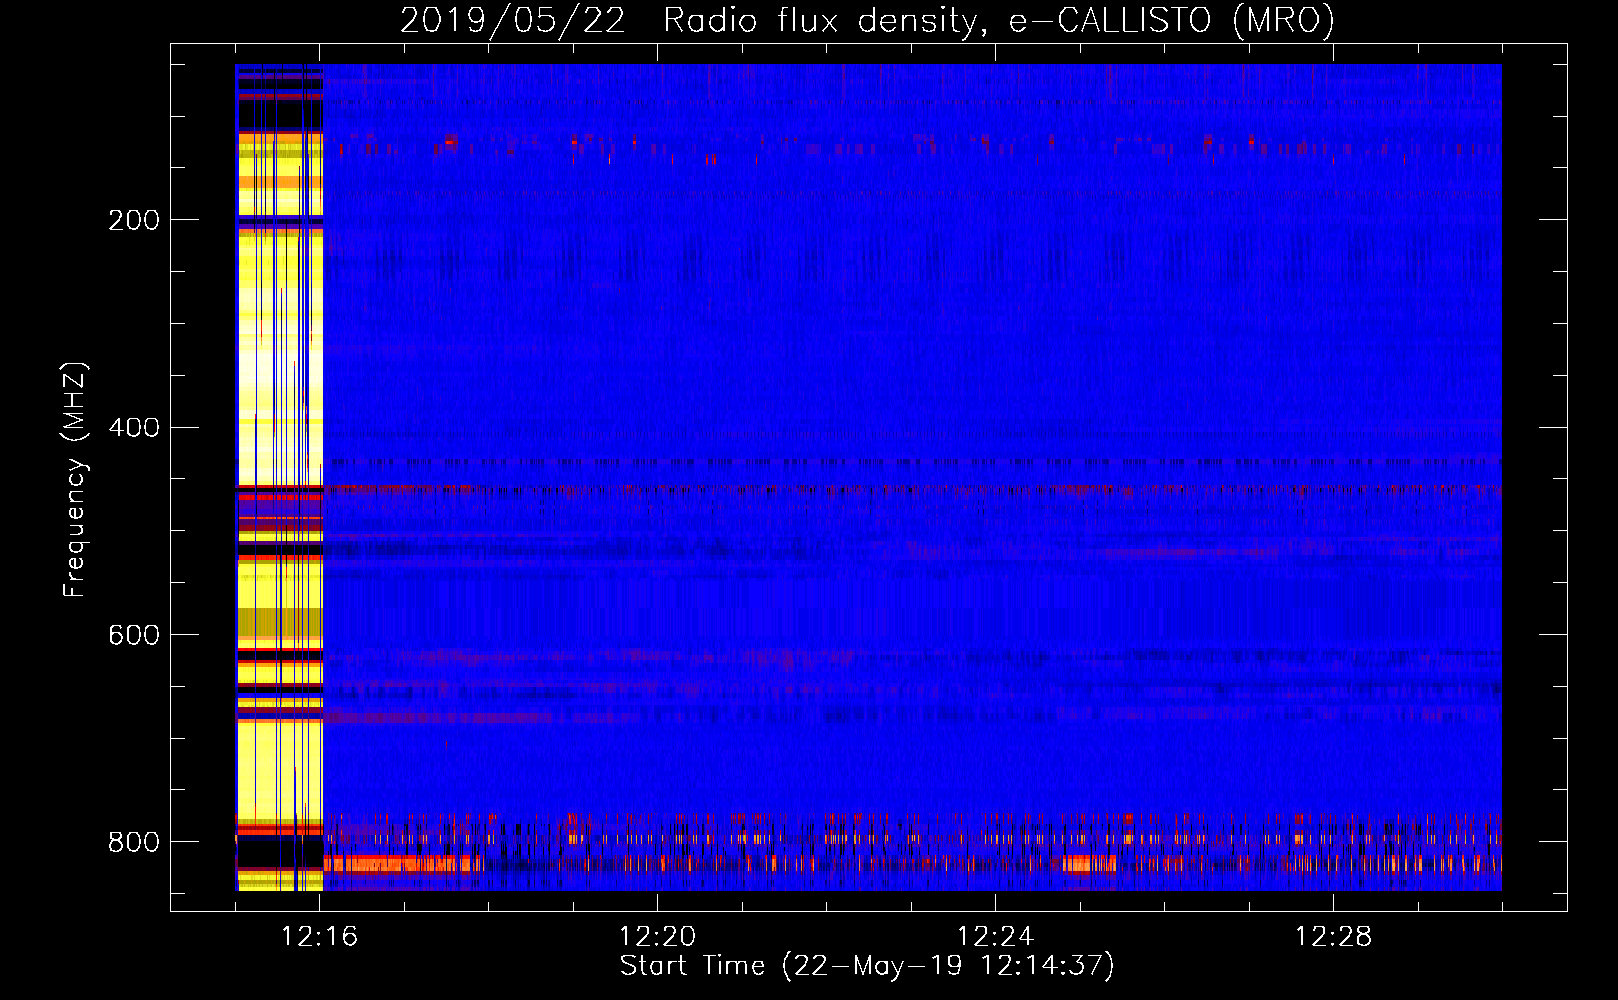
Task: Click the 200 frequency tick label
Action: point(134,220)
